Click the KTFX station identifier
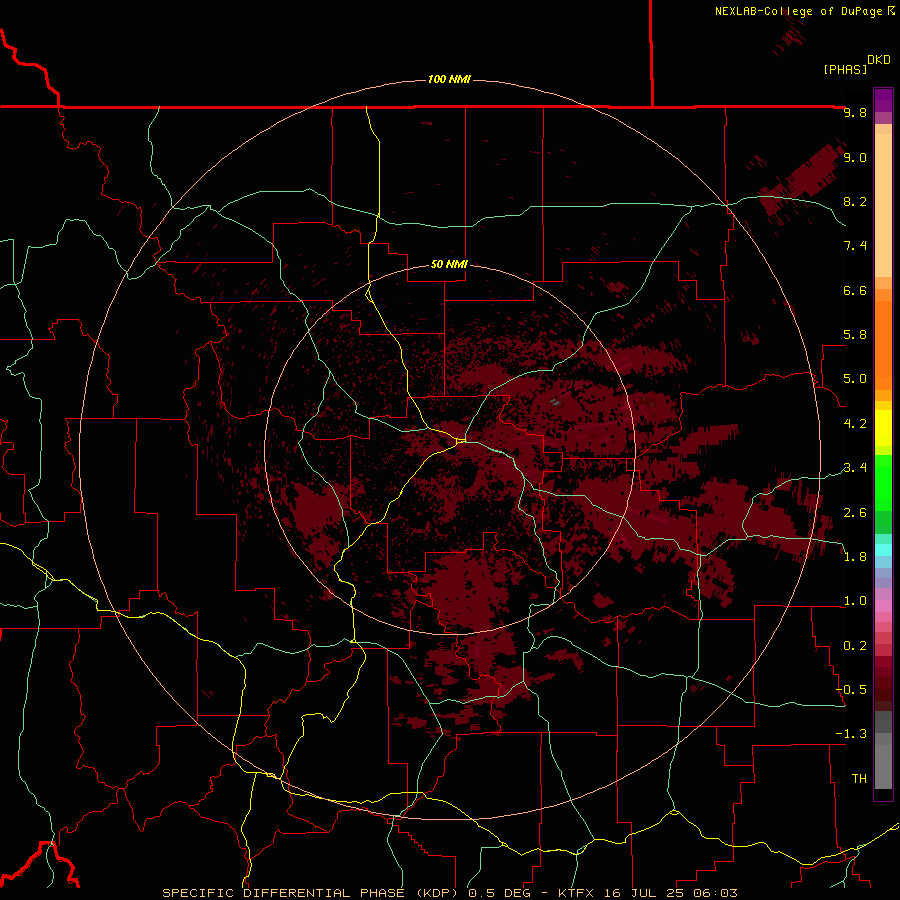Image resolution: width=900 pixels, height=900 pixels. coord(575,893)
